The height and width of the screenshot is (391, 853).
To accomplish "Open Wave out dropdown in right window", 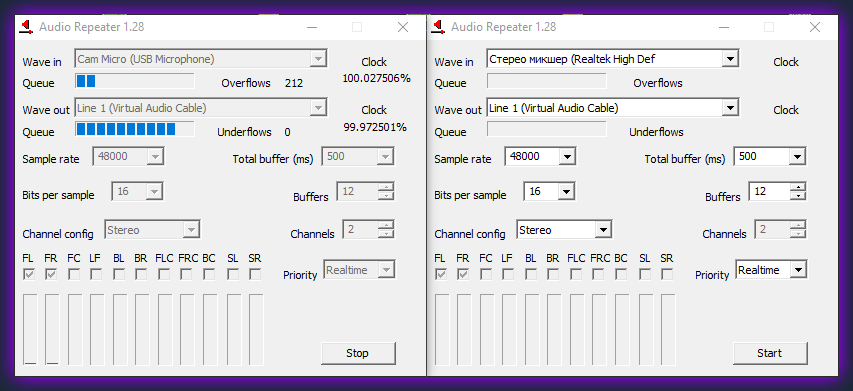I will [730, 108].
